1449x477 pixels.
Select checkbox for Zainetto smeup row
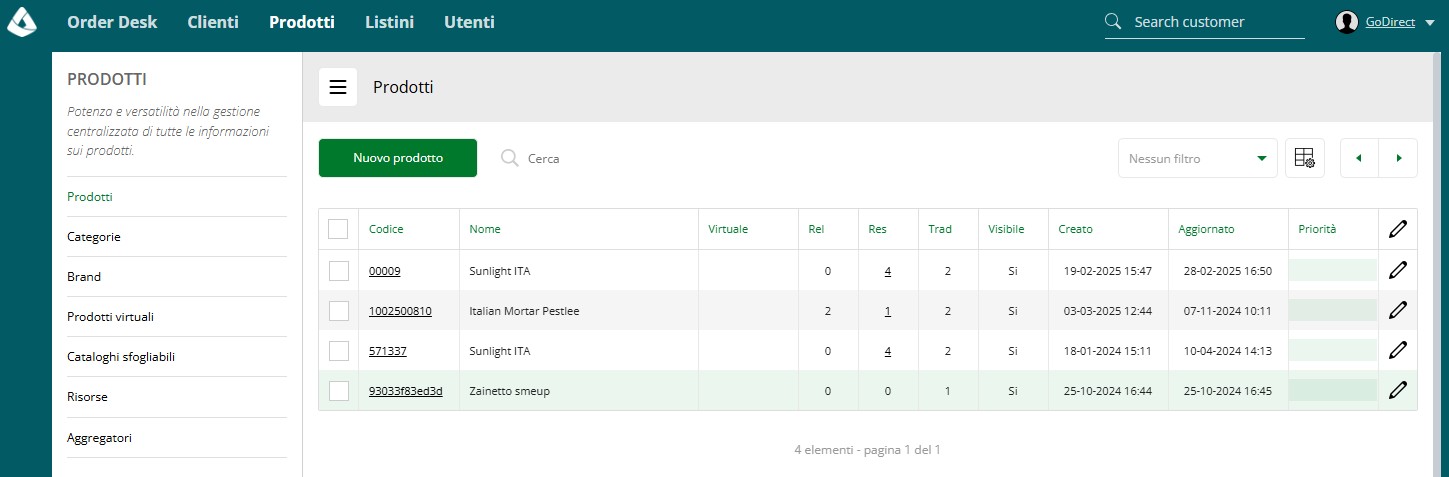coord(338,390)
